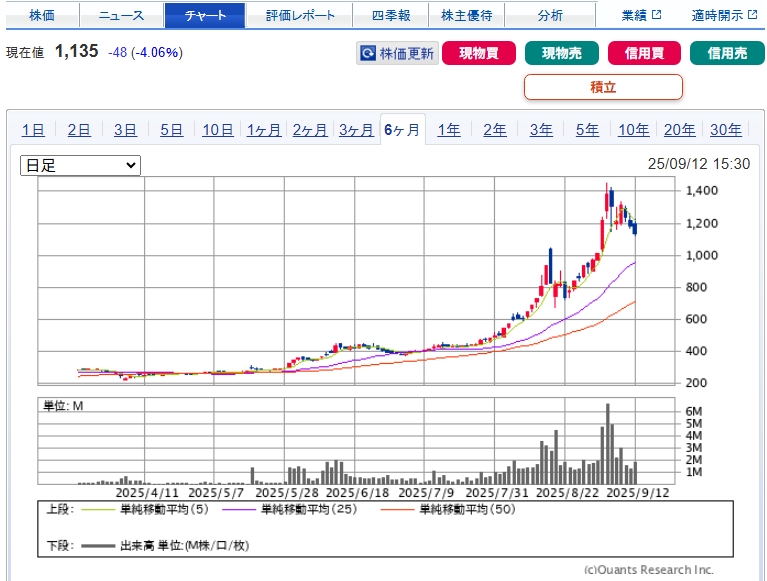Show the 2年 chart period
767x581 pixels.
tap(495, 130)
